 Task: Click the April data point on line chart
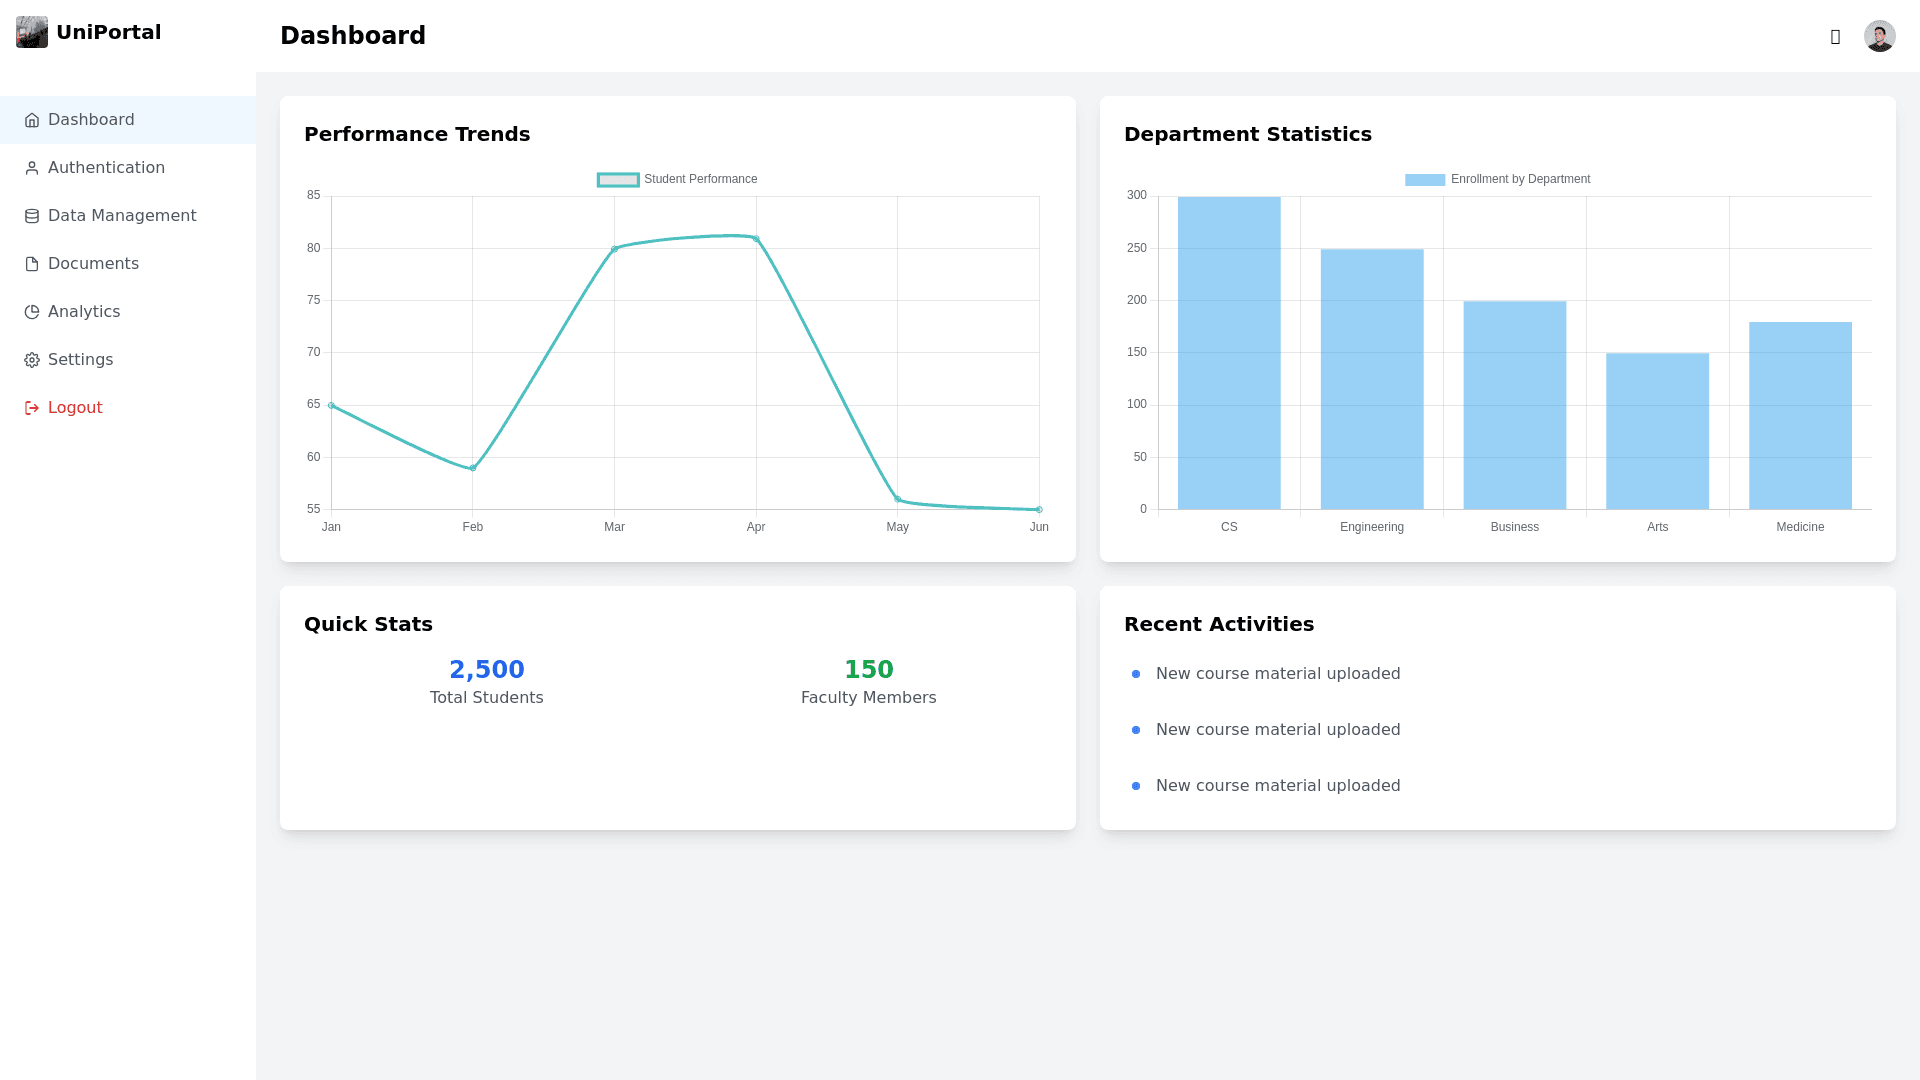[756, 239]
